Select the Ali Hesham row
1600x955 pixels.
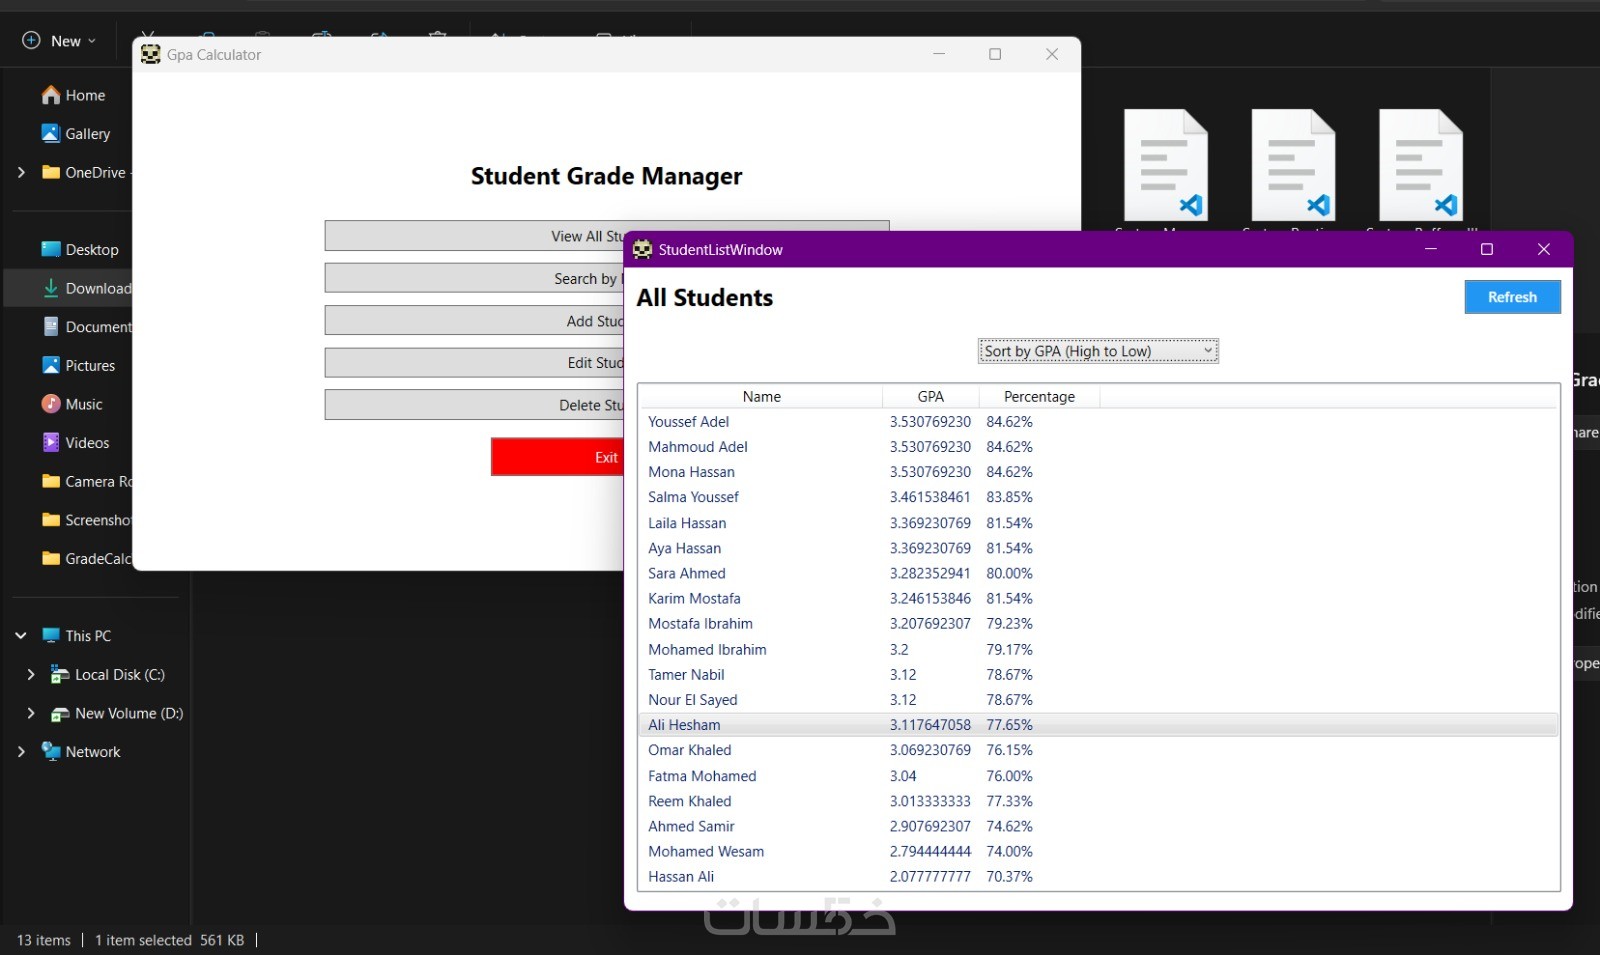pos(1098,725)
